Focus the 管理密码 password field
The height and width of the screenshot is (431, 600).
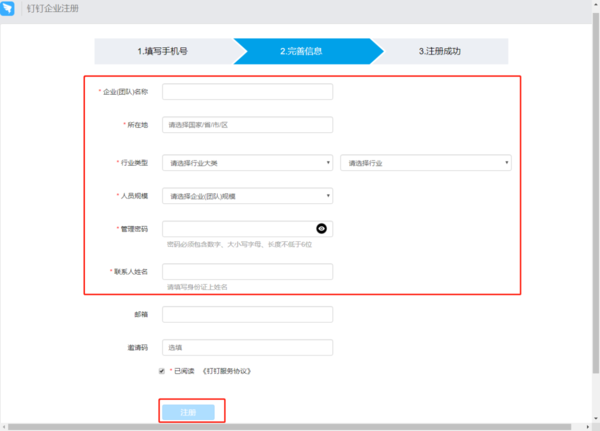tap(248, 229)
